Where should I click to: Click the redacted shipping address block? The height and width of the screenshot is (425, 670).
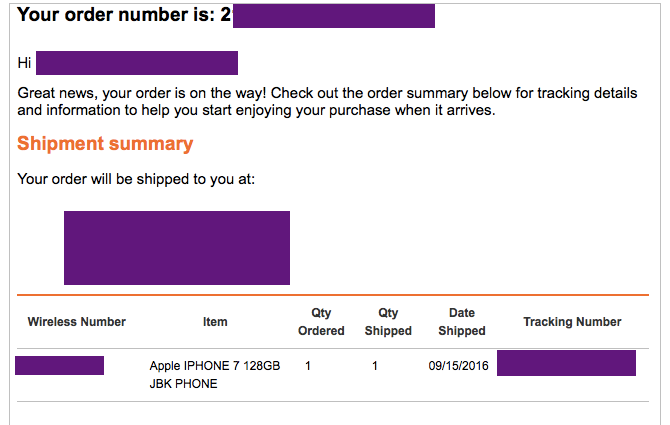click(177, 247)
